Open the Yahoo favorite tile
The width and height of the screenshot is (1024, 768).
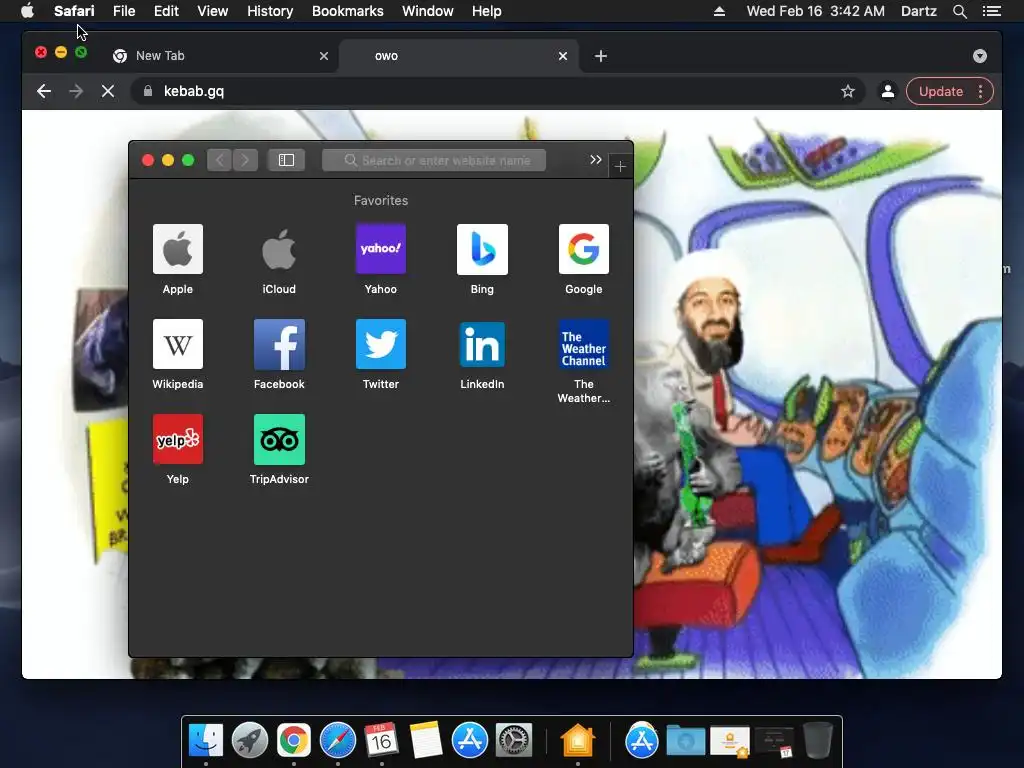381,249
